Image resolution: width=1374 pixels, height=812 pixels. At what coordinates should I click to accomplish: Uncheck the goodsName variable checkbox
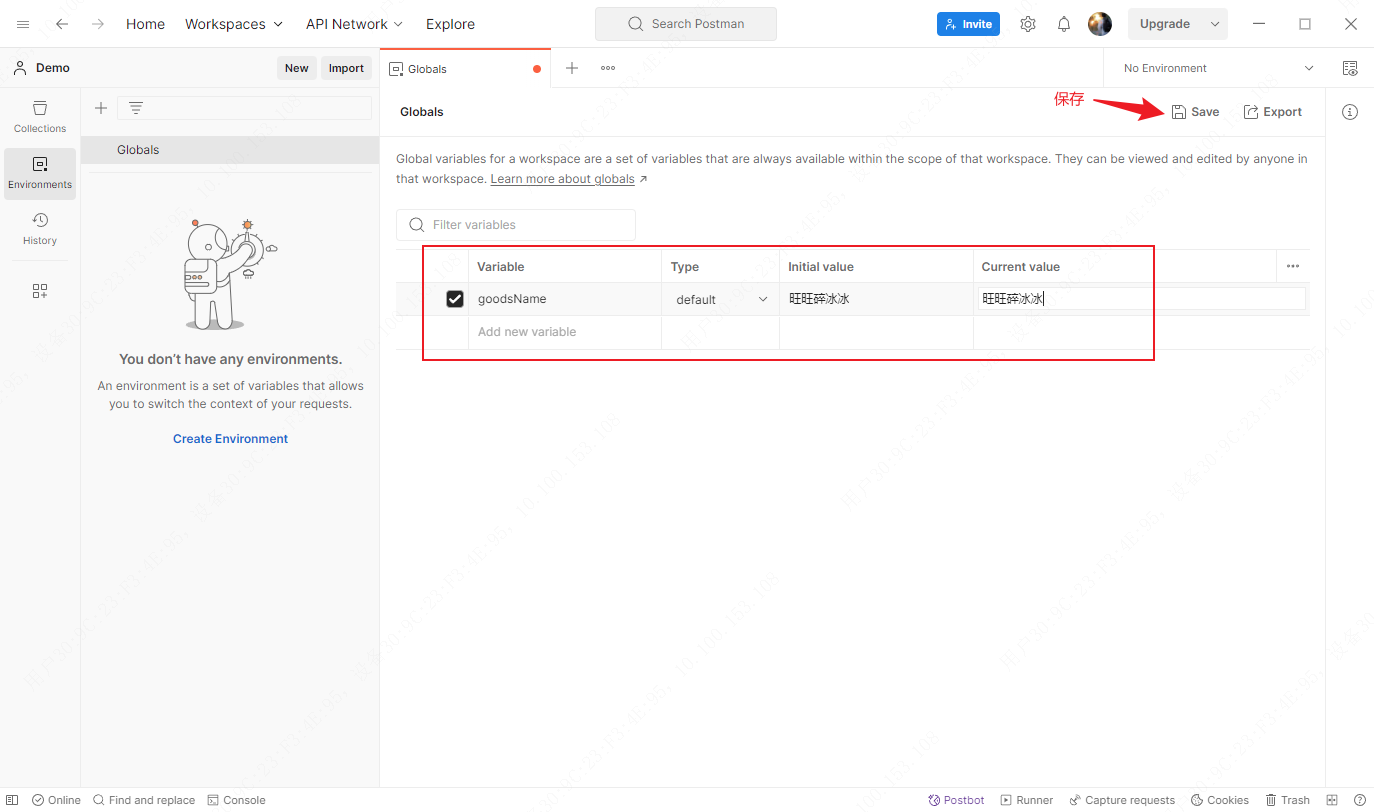455,299
